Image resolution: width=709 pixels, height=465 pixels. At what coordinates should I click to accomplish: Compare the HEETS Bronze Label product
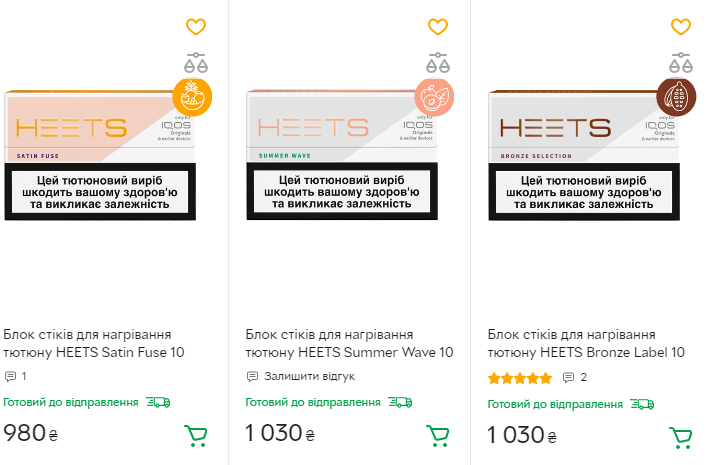click(680, 61)
